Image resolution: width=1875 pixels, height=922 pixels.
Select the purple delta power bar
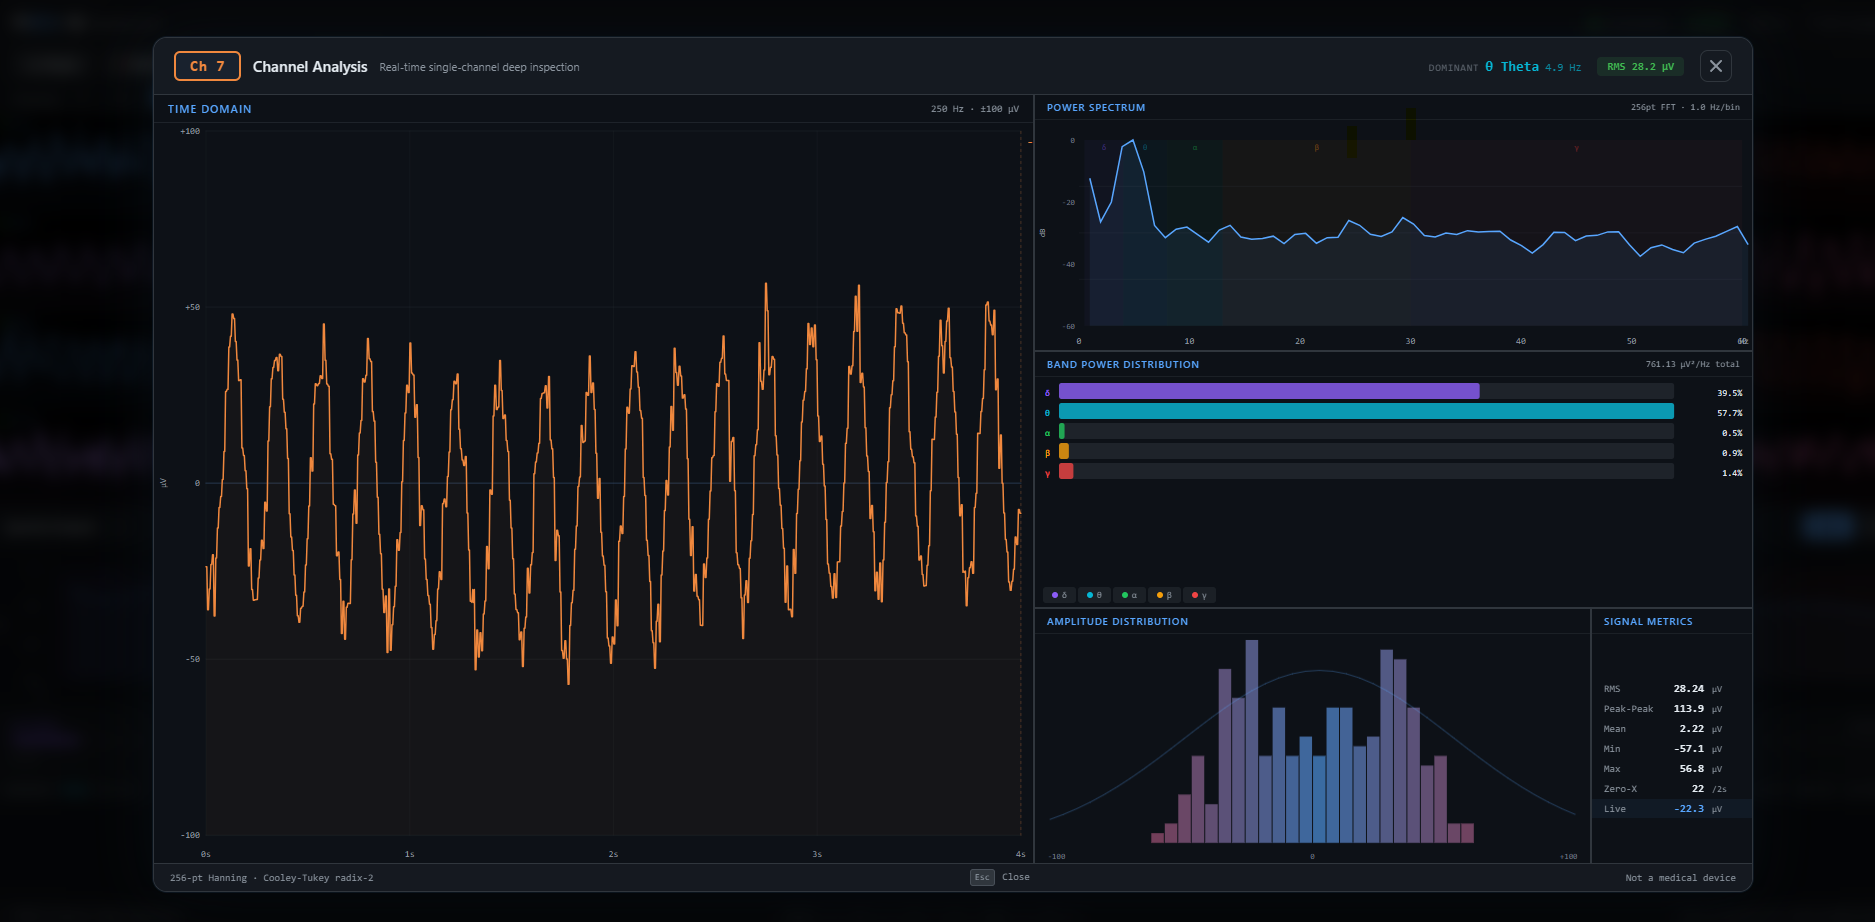1268,392
